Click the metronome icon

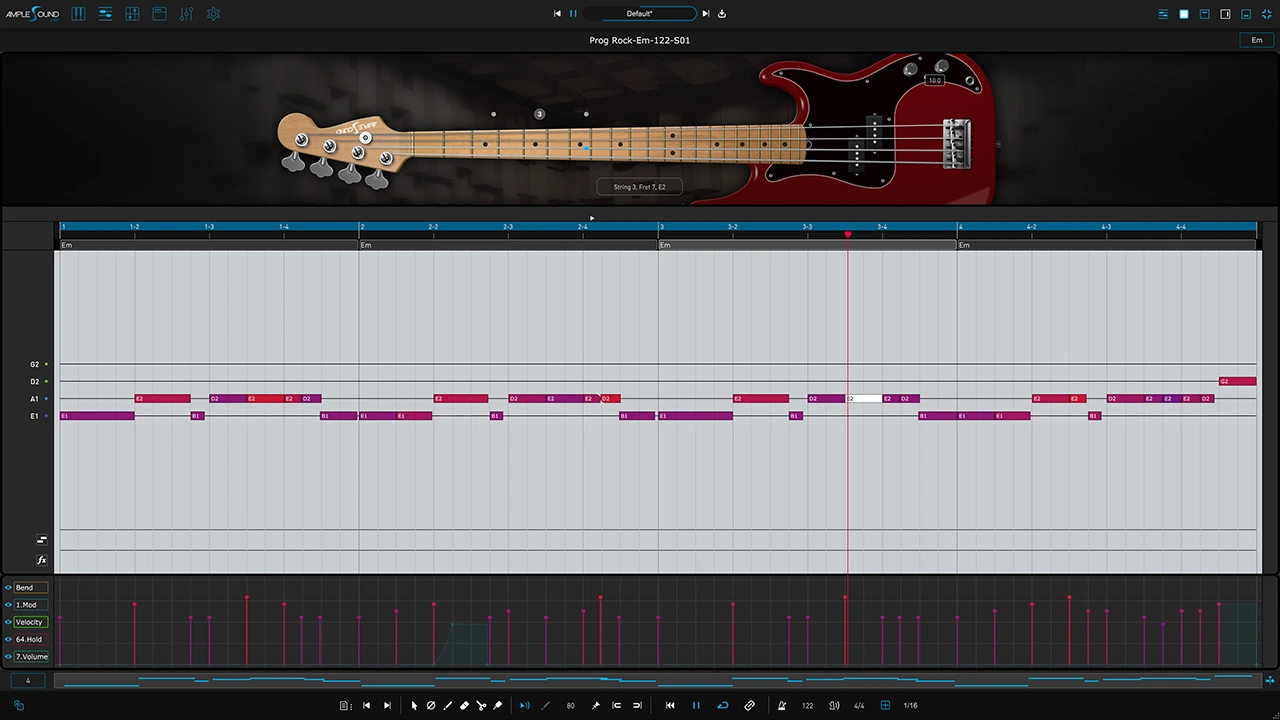(782, 705)
